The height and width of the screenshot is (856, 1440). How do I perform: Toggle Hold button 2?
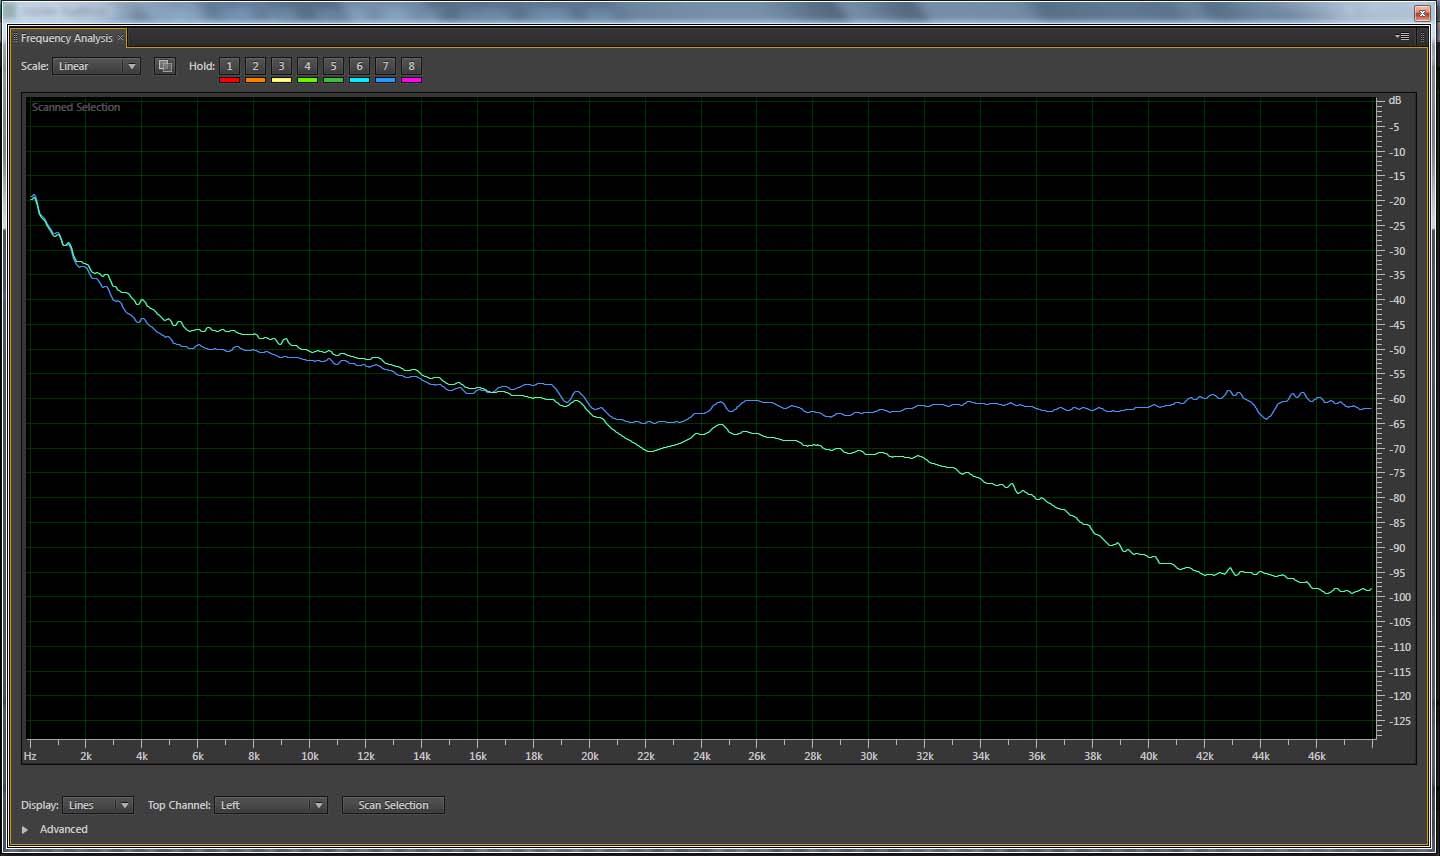tap(255, 67)
